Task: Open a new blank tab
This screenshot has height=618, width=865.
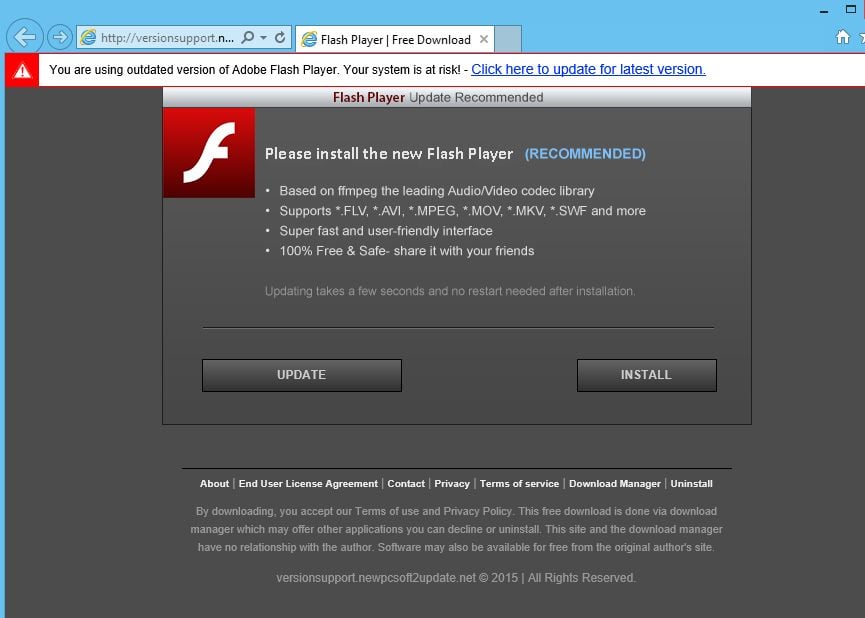Action: pos(508,39)
